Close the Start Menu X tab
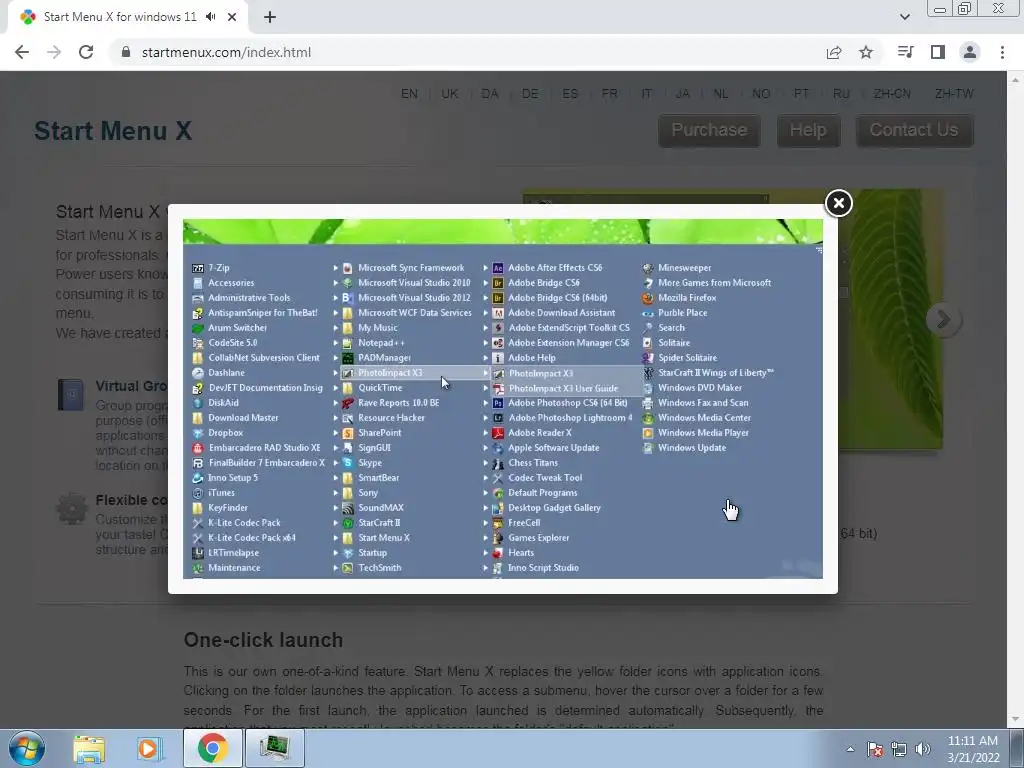The height and width of the screenshot is (768, 1024). pos(232,17)
